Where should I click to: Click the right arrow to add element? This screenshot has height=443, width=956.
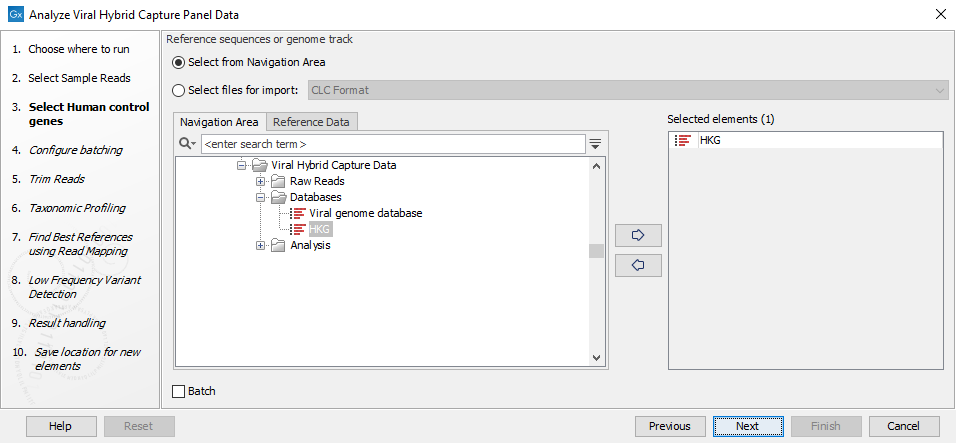point(638,236)
